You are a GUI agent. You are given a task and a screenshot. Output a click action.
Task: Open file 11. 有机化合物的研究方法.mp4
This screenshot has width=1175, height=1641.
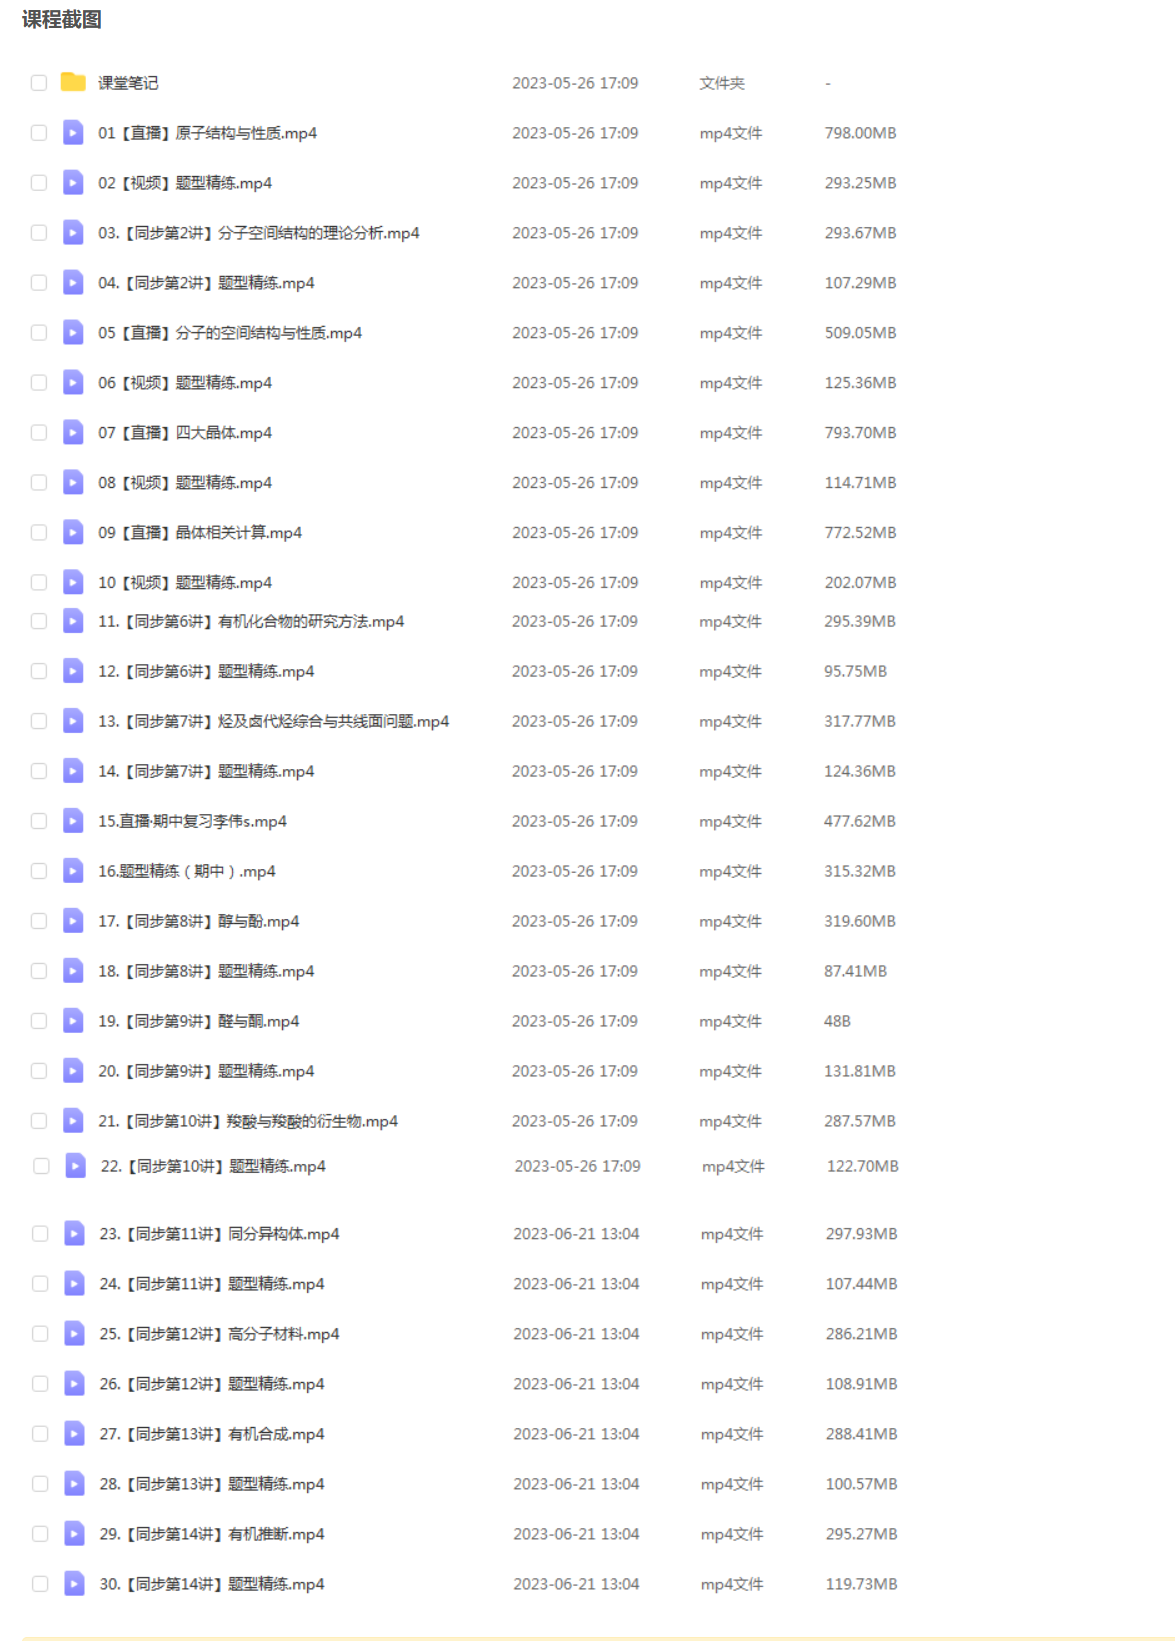point(251,621)
